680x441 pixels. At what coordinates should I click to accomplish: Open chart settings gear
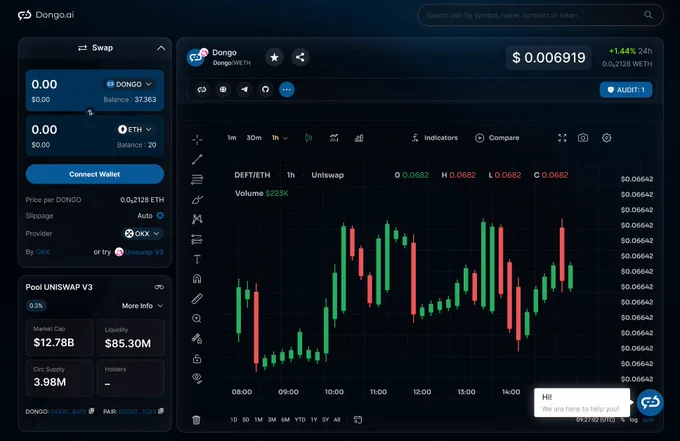coord(607,138)
